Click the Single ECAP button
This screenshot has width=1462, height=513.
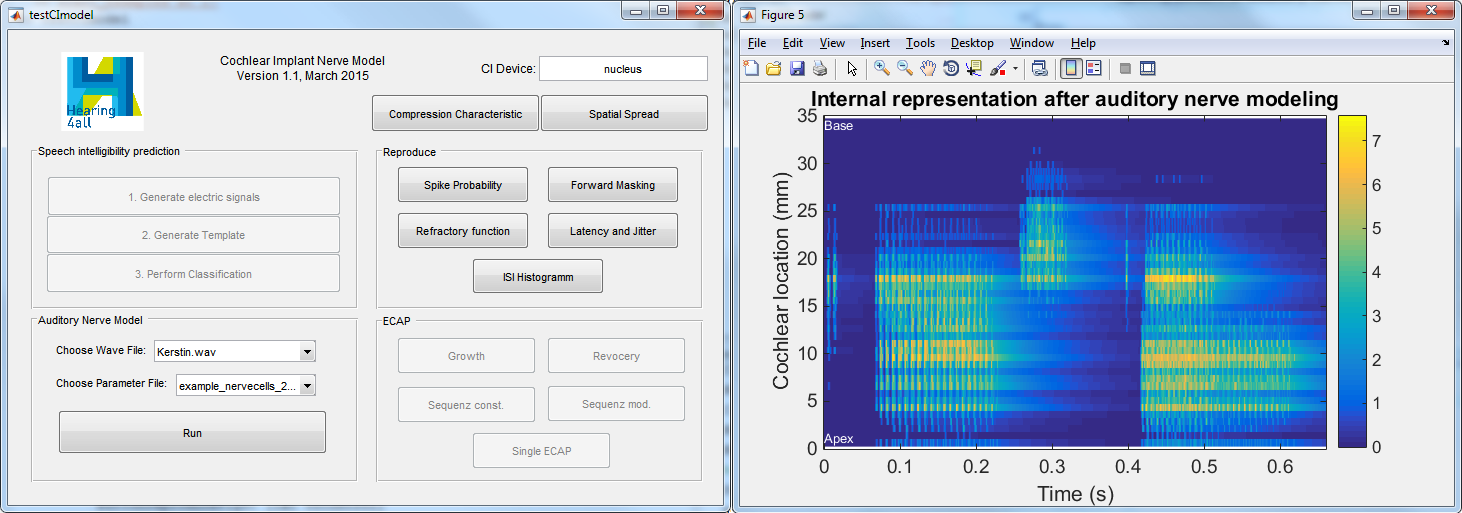541,451
